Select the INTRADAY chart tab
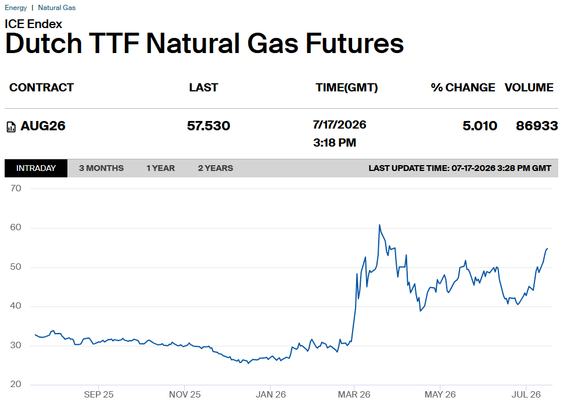Viewport: 567px width, 407px height. (36, 168)
